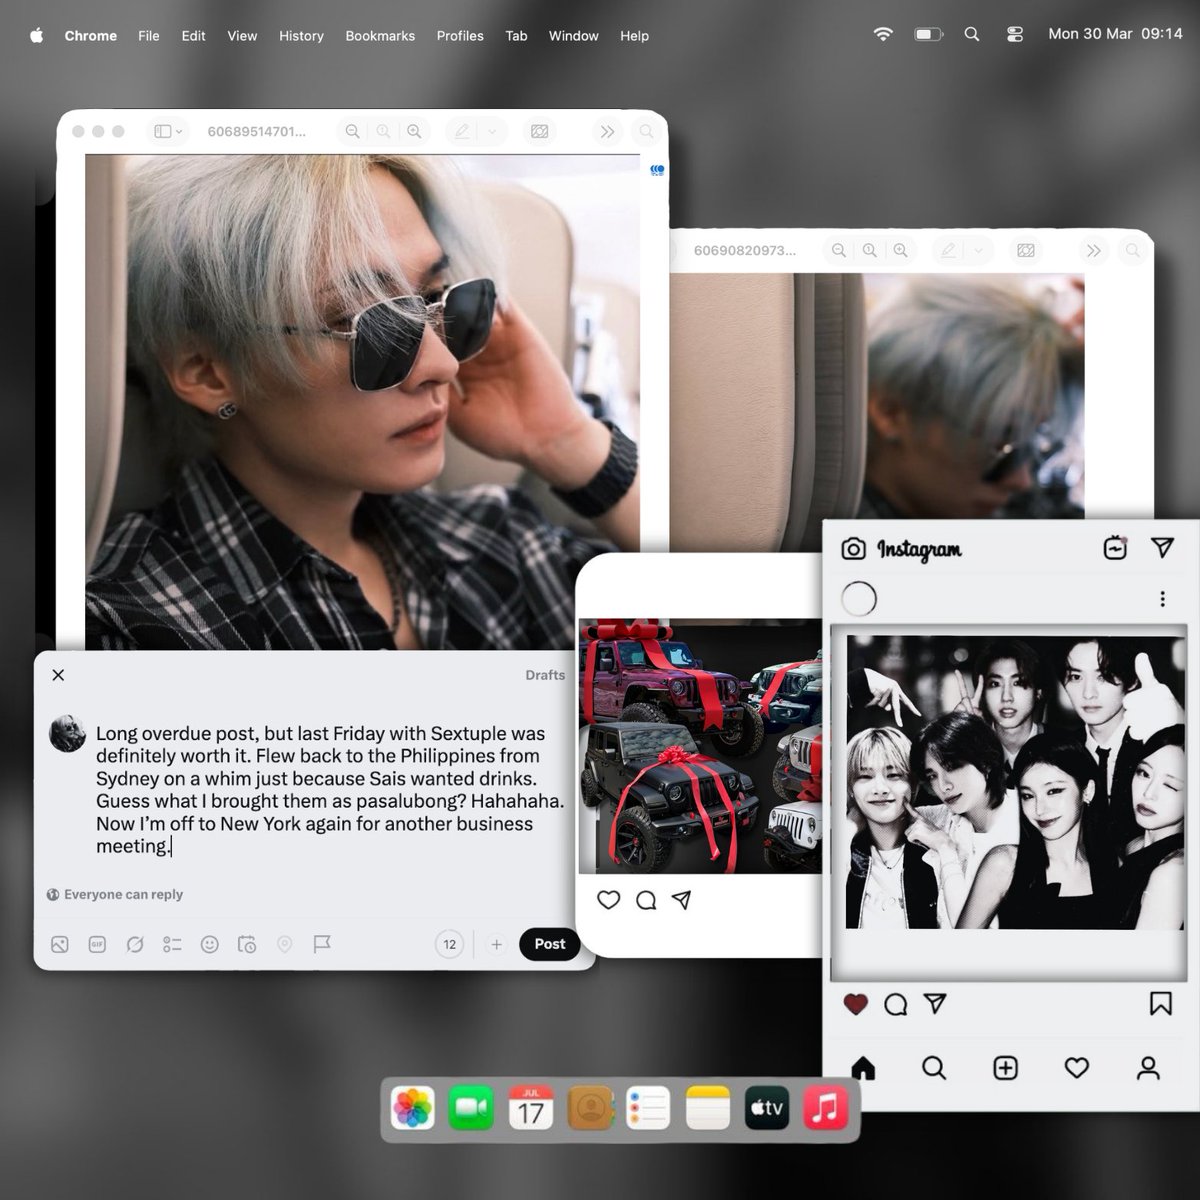This screenshot has width=1200, height=1200.
Task: Open the File menu
Action: click(149, 35)
